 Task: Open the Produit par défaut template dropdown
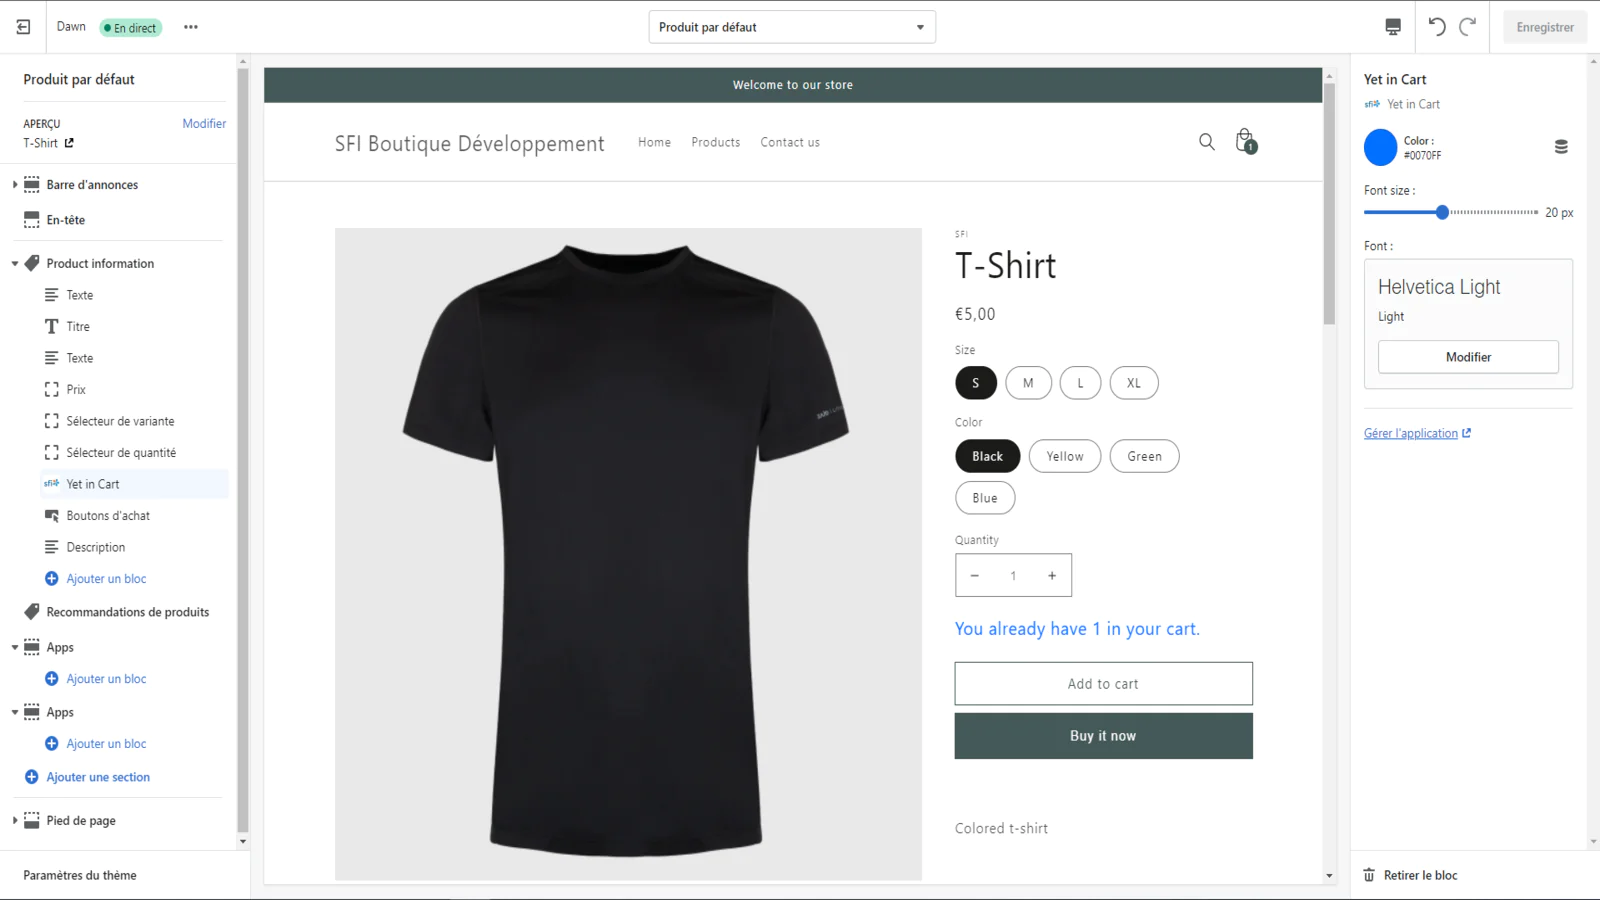click(792, 27)
